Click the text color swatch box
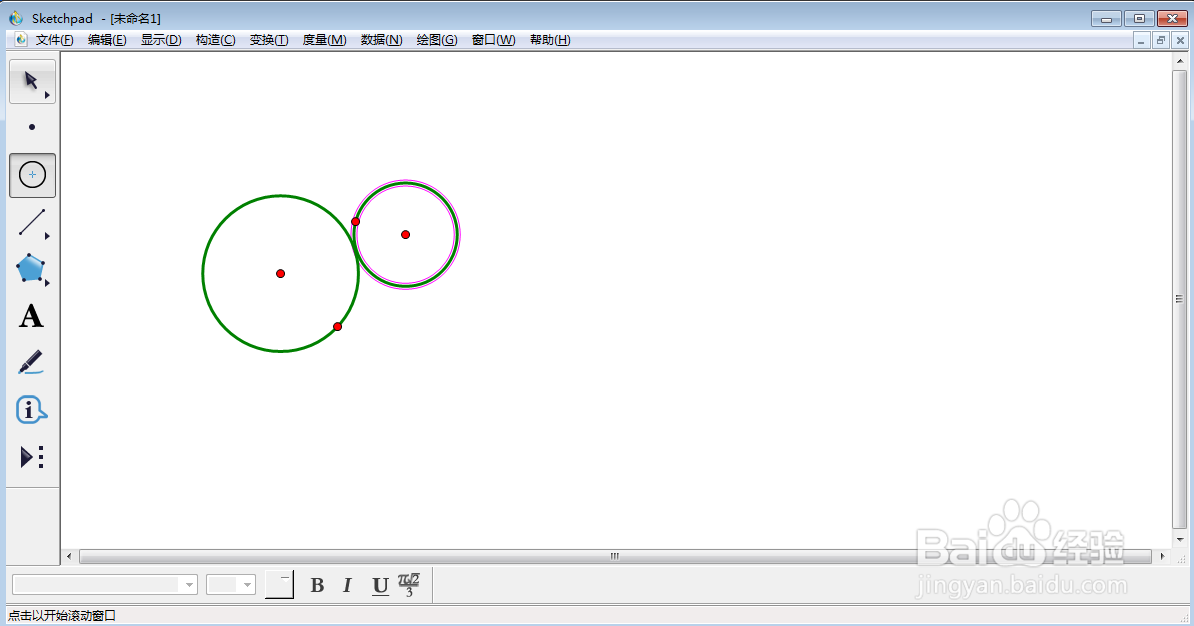 pyautogui.click(x=279, y=584)
